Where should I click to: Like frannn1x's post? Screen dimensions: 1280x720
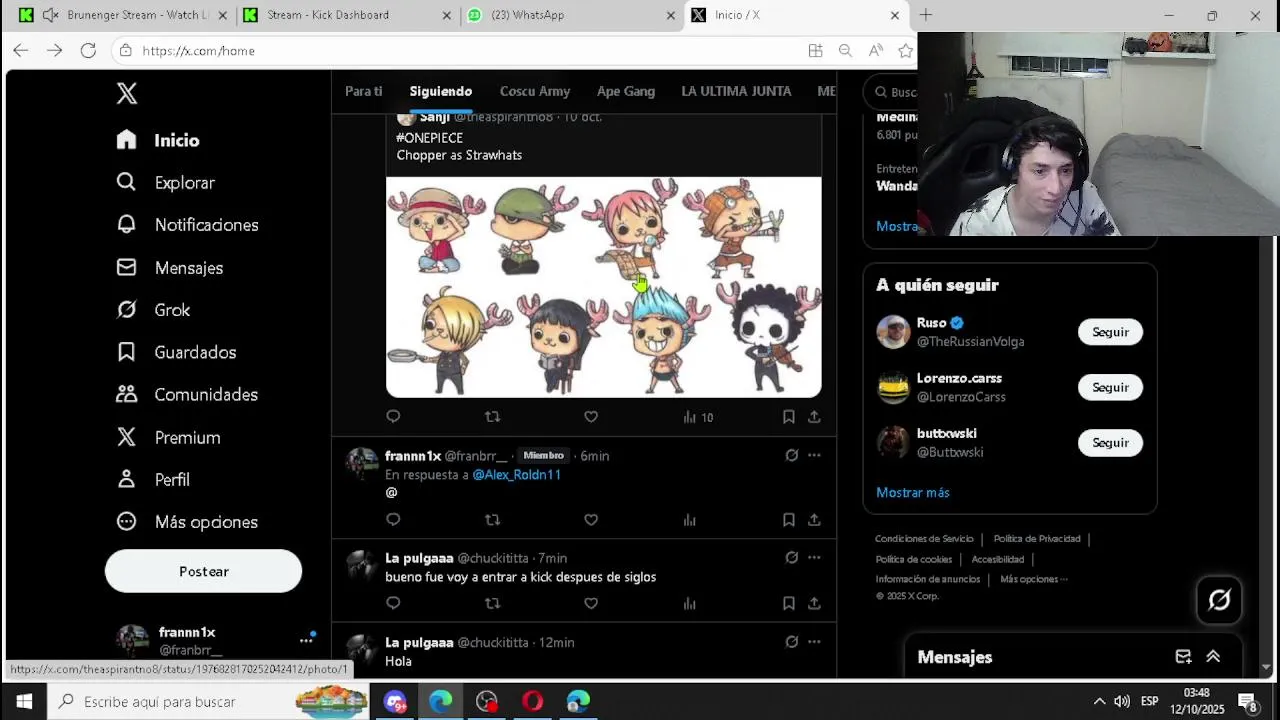coord(591,519)
